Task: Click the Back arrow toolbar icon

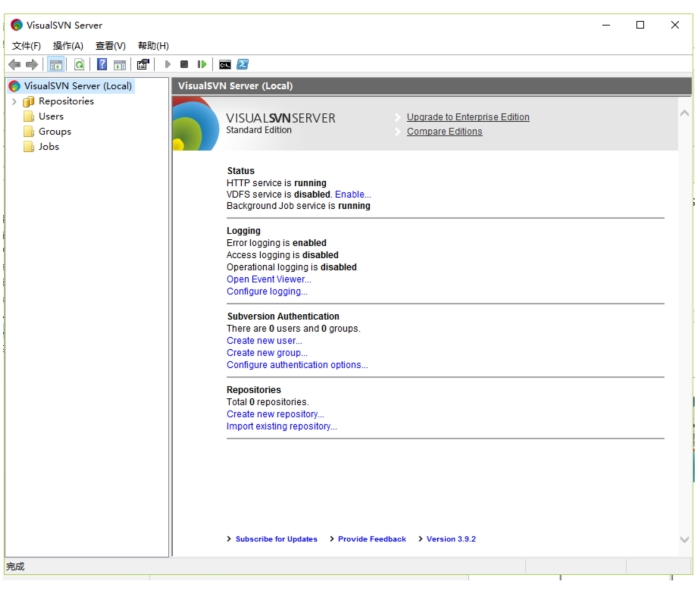Action: [x=15, y=65]
